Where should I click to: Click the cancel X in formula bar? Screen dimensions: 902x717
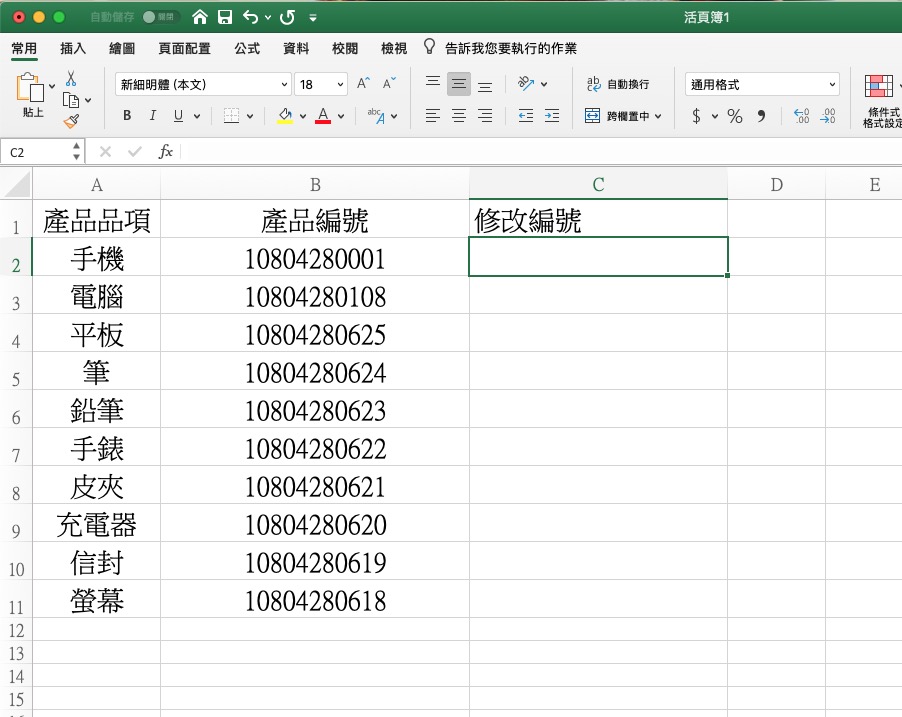(105, 151)
